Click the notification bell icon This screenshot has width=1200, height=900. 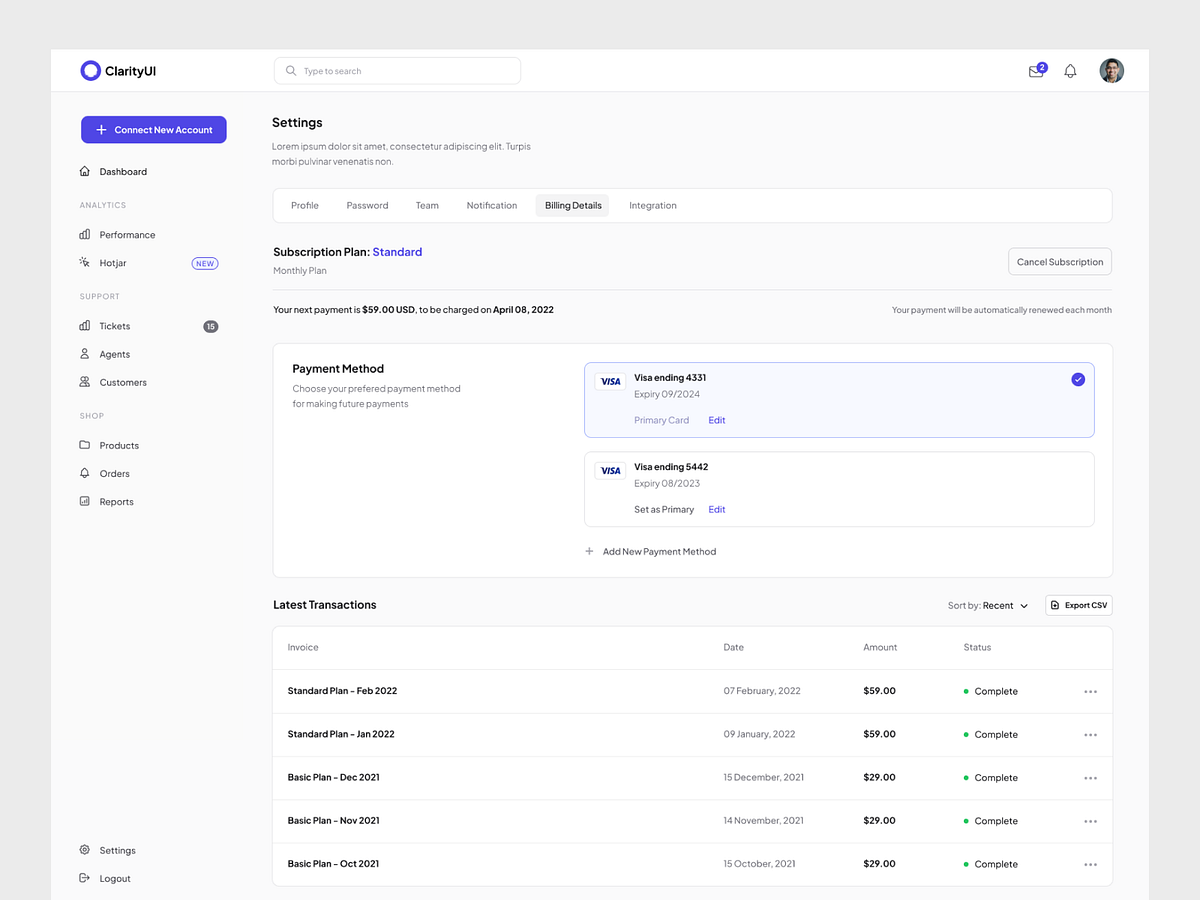(1069, 70)
